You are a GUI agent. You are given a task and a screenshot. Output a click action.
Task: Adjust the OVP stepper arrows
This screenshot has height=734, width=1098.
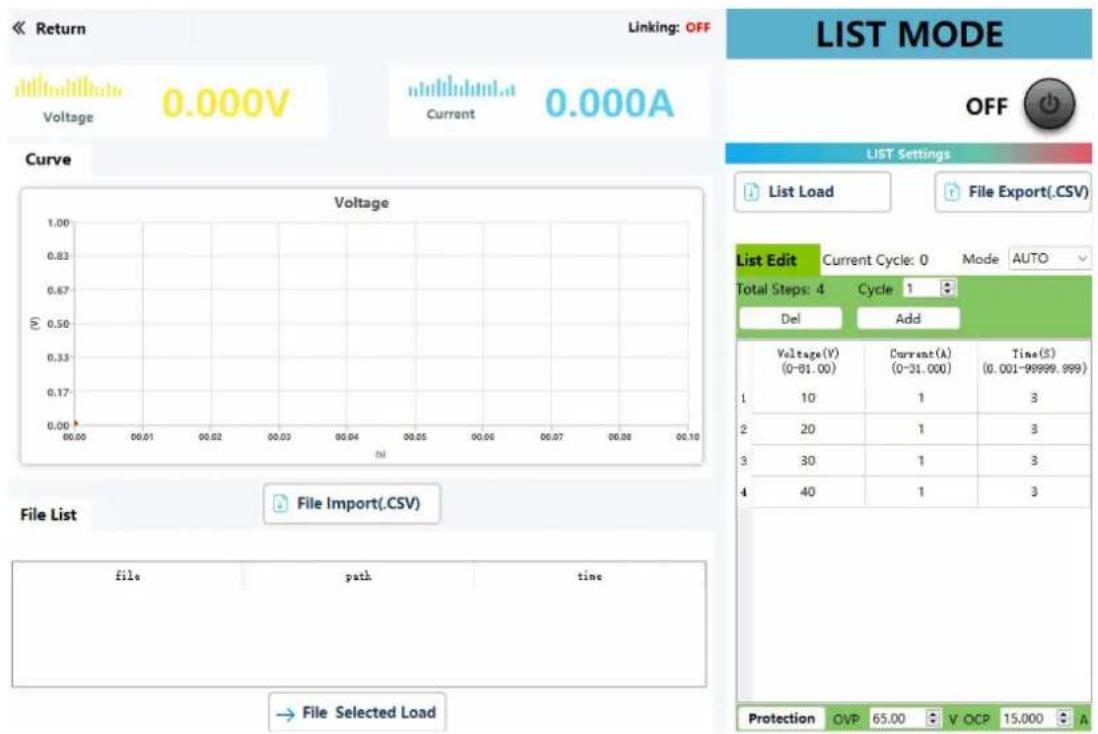932,719
